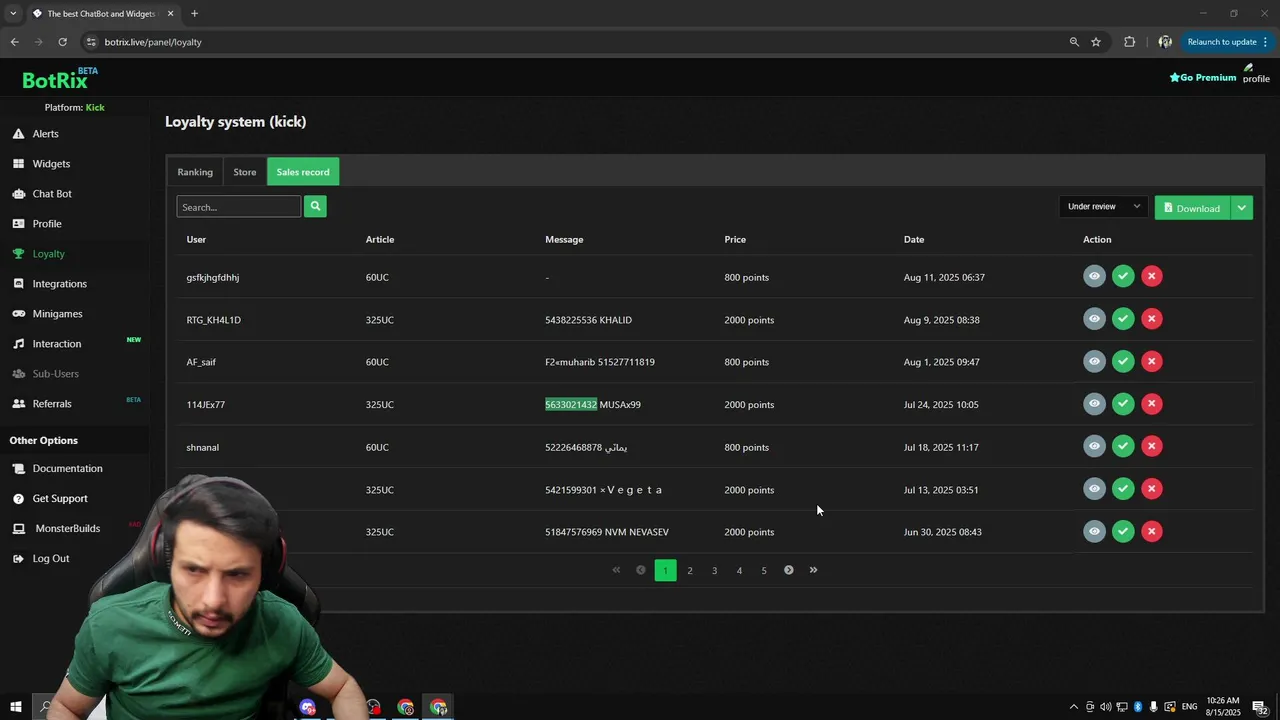The height and width of the screenshot is (720, 1280).
Task: Go to pagination page 3
Action: [714, 570]
